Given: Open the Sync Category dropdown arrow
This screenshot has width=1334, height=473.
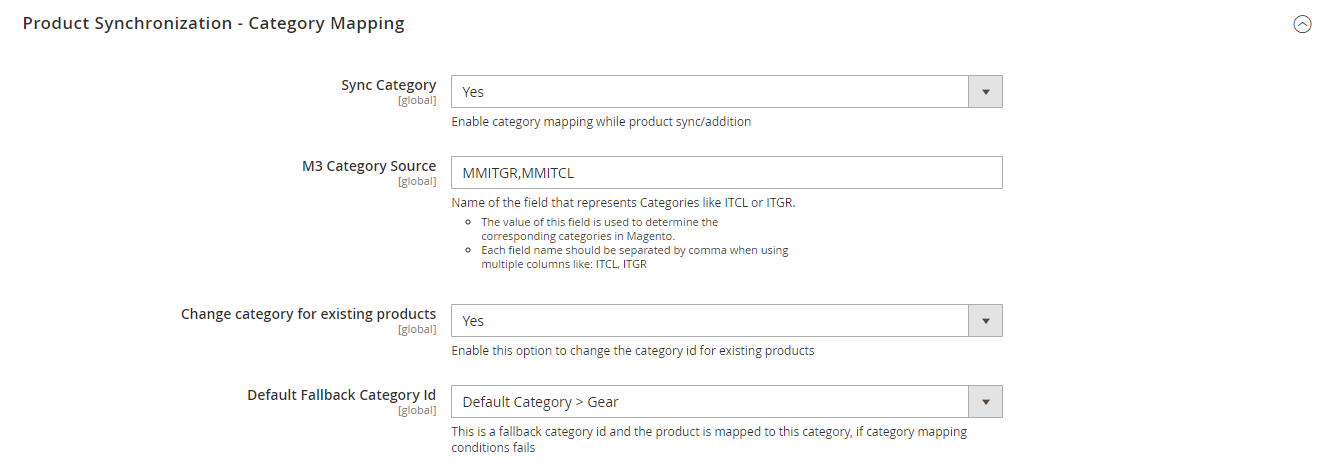Looking at the screenshot, I should pos(985,92).
